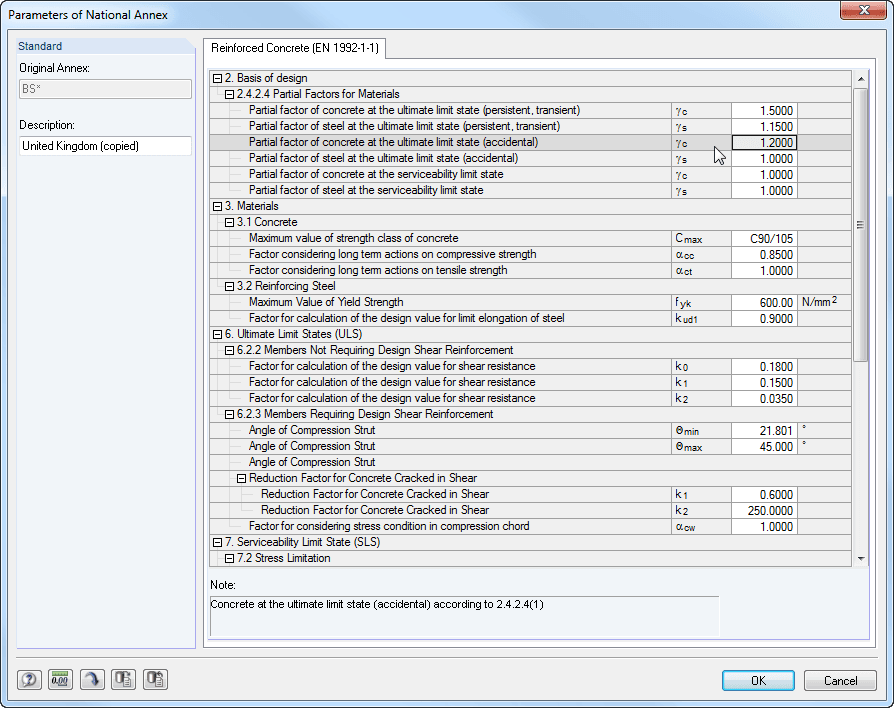Select row 'Maximum value of strength class of concrete'

pyautogui.click(x=530, y=238)
